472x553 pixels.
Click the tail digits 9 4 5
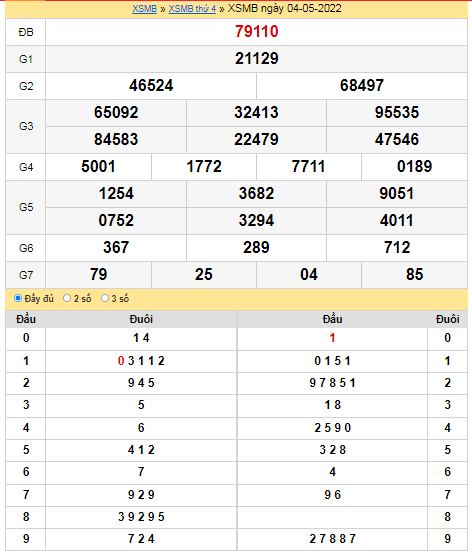point(141,383)
